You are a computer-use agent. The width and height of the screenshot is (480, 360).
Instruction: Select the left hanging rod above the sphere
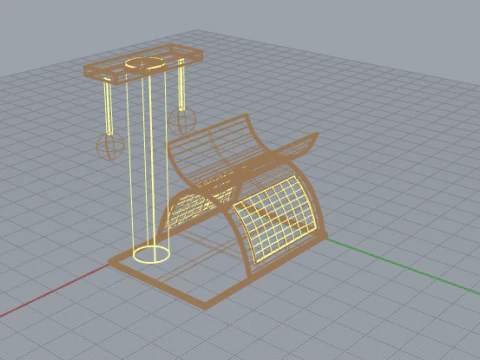point(108,107)
